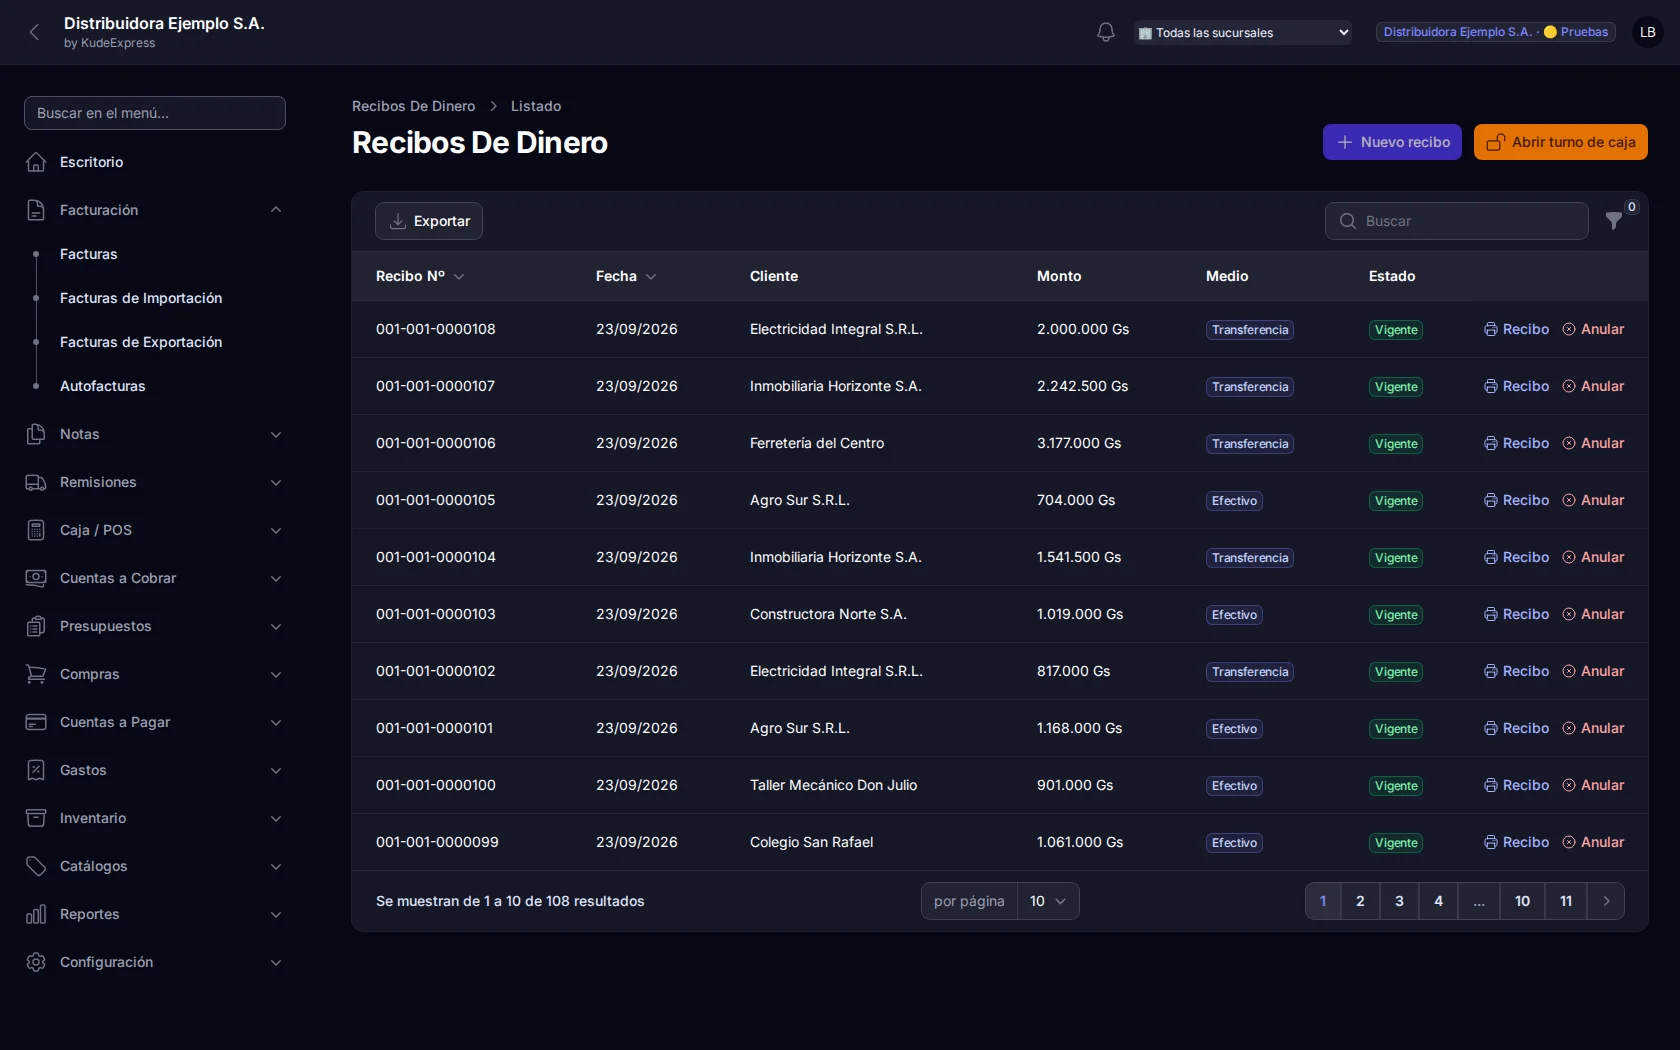Print Recibo for receipt 001-001-0000105
Screen dimensions: 1680x1050
point(1516,500)
